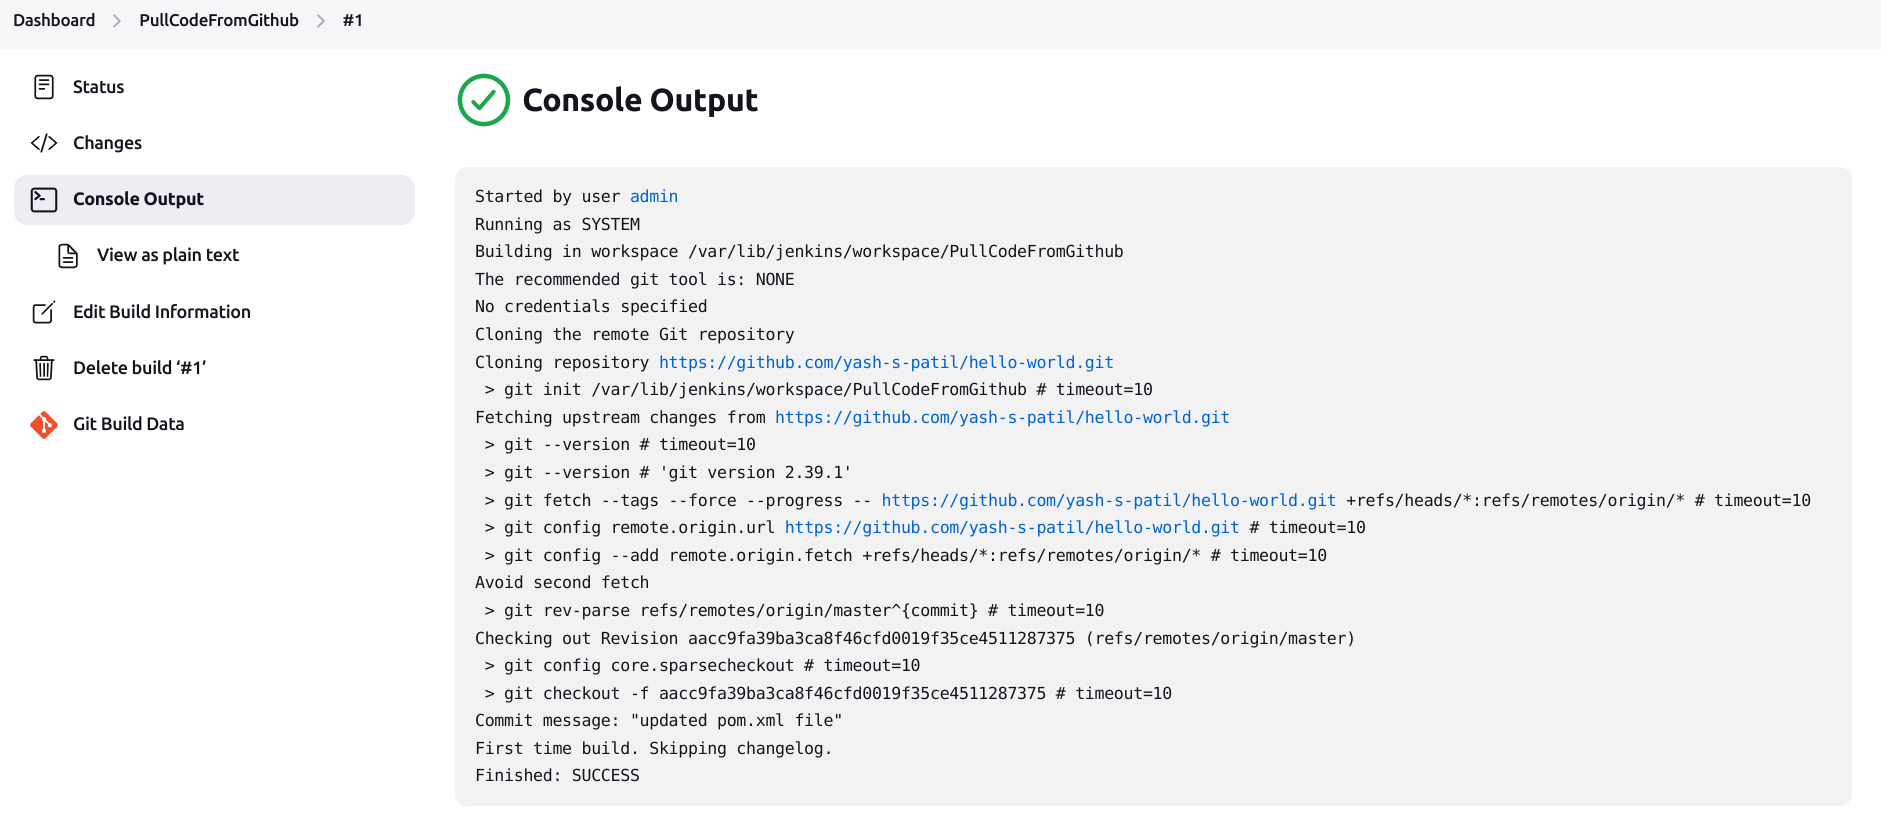Click the repo URL in the git fetch line
The height and width of the screenshot is (828, 1881).
coord(1109,500)
